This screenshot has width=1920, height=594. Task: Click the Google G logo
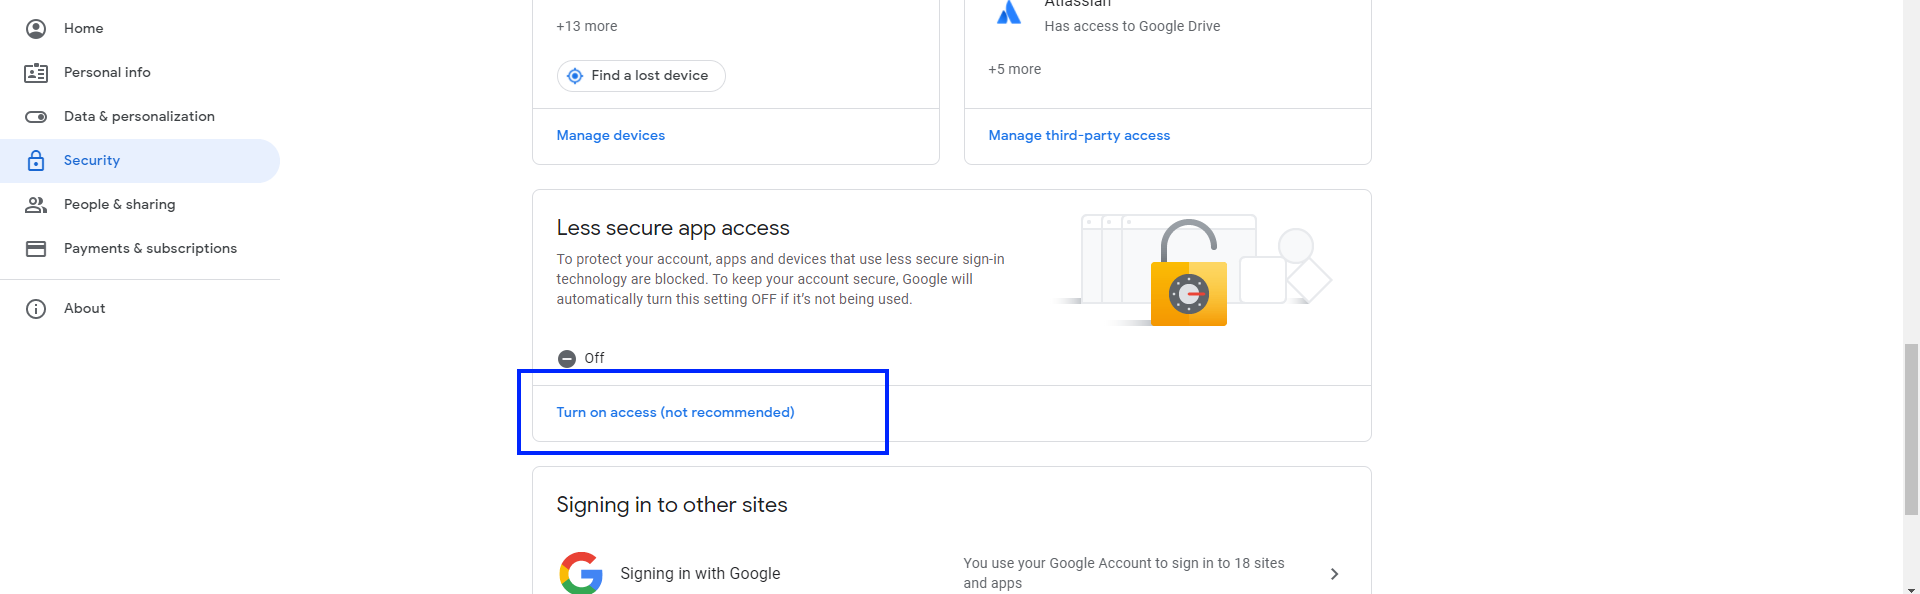(x=581, y=573)
